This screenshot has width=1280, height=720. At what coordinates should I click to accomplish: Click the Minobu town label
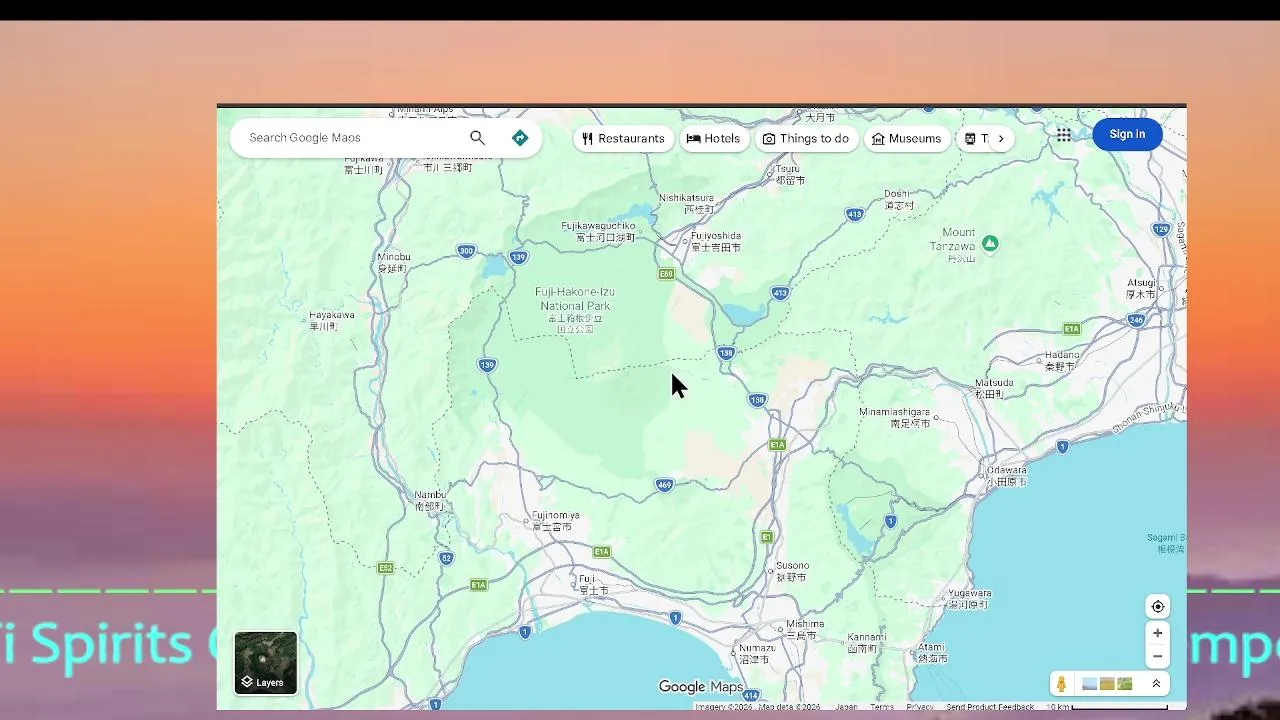point(393,262)
